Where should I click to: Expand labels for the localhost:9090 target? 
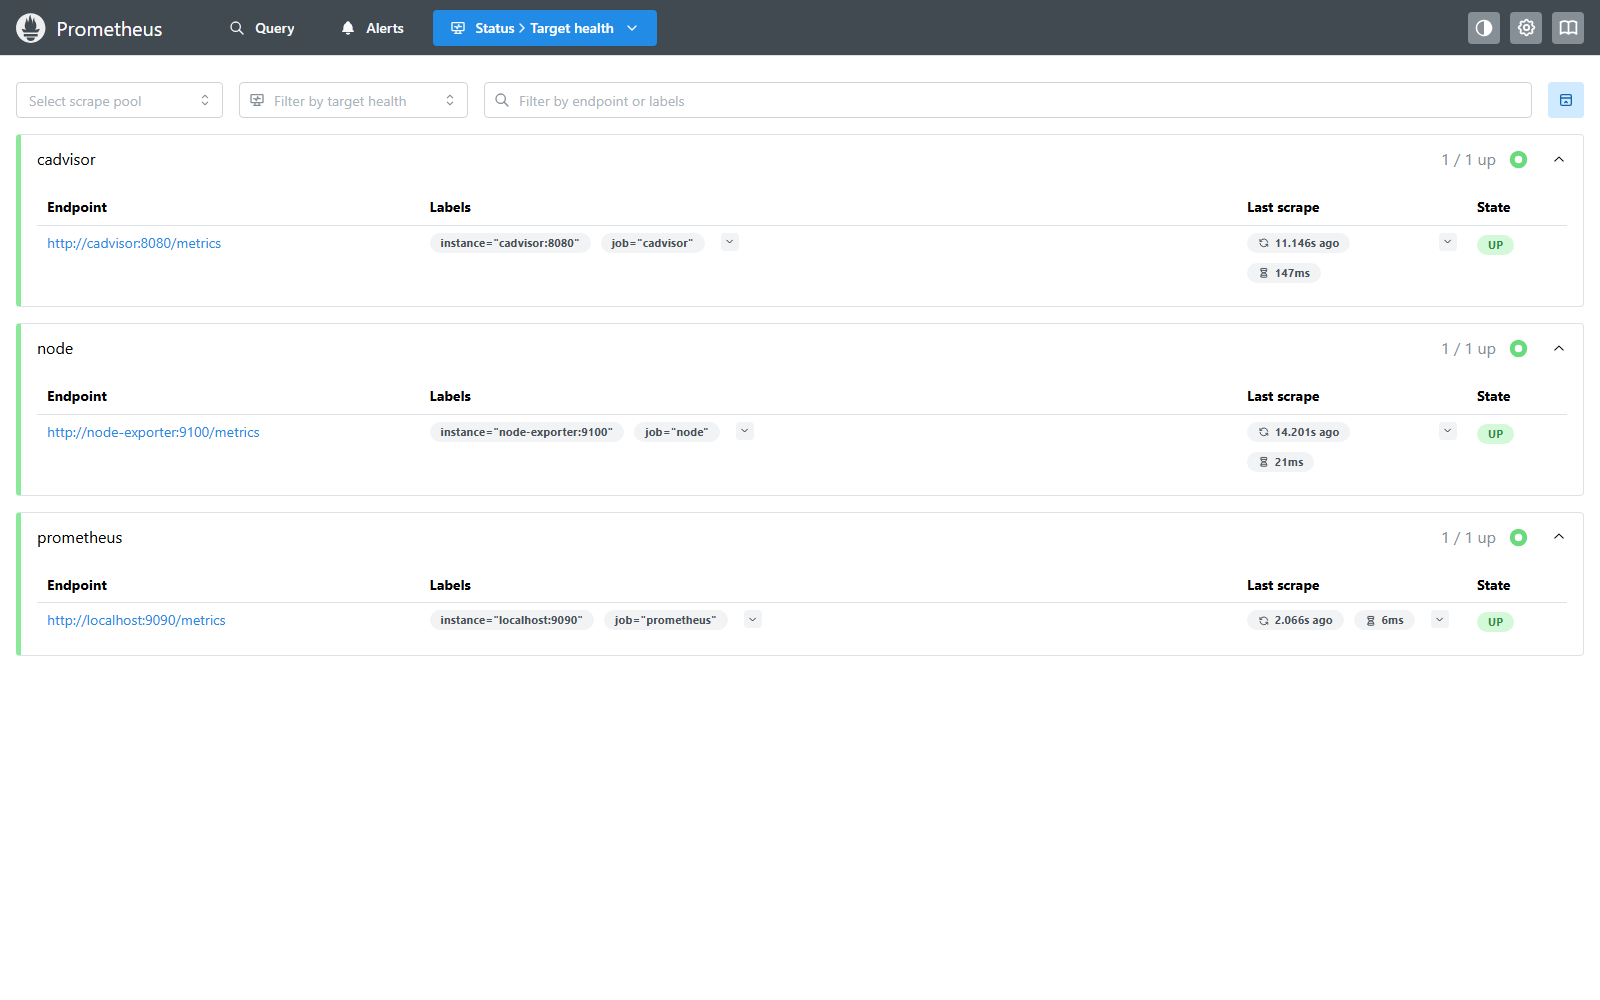pos(754,619)
